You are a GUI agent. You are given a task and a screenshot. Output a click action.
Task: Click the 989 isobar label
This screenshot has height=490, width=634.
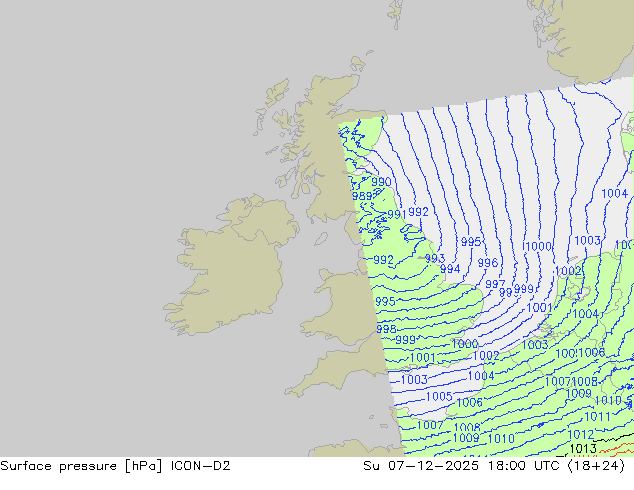(362, 196)
